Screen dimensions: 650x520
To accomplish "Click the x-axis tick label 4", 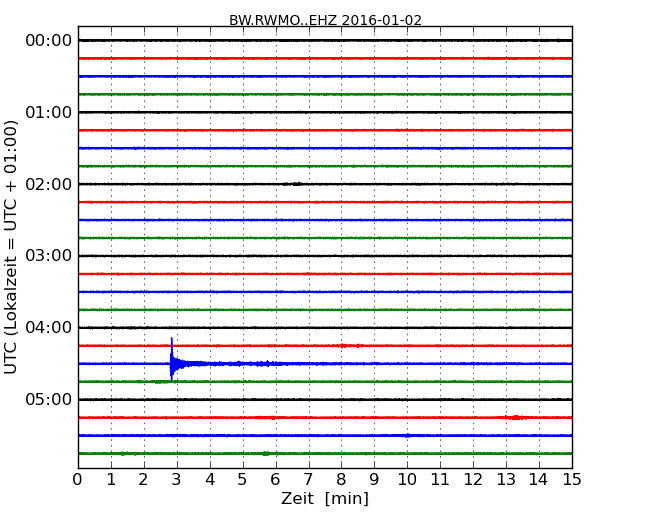I will coord(210,480).
